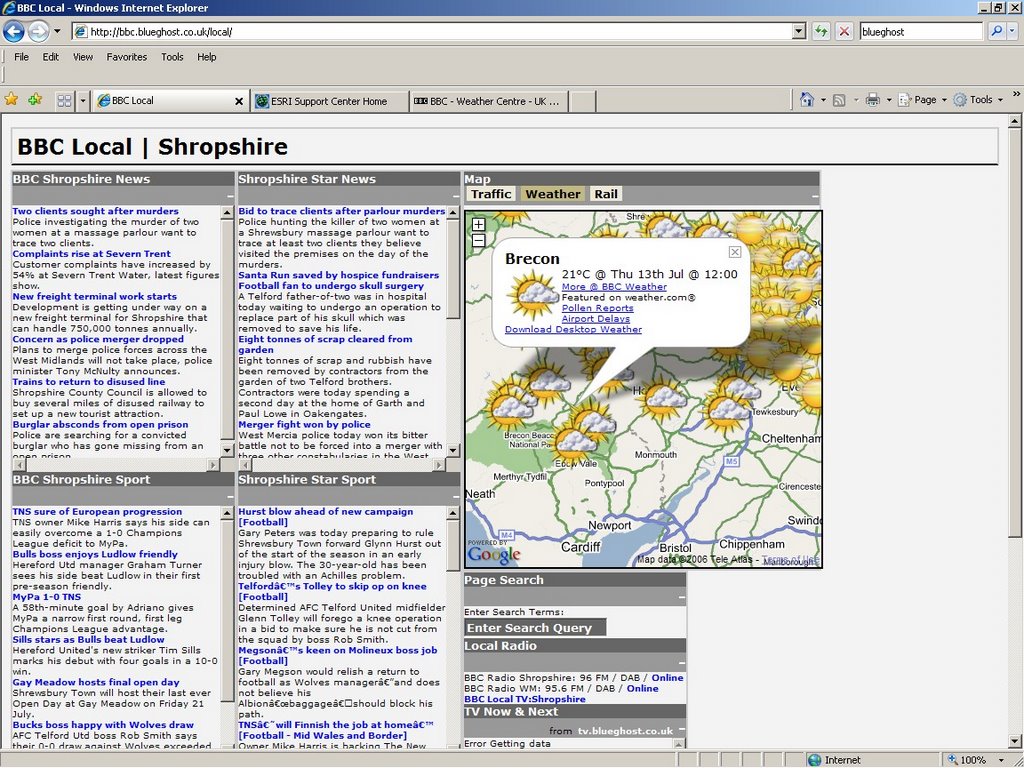1024x768 pixels.
Task: Click the Google logo on the map
Action: pos(494,554)
